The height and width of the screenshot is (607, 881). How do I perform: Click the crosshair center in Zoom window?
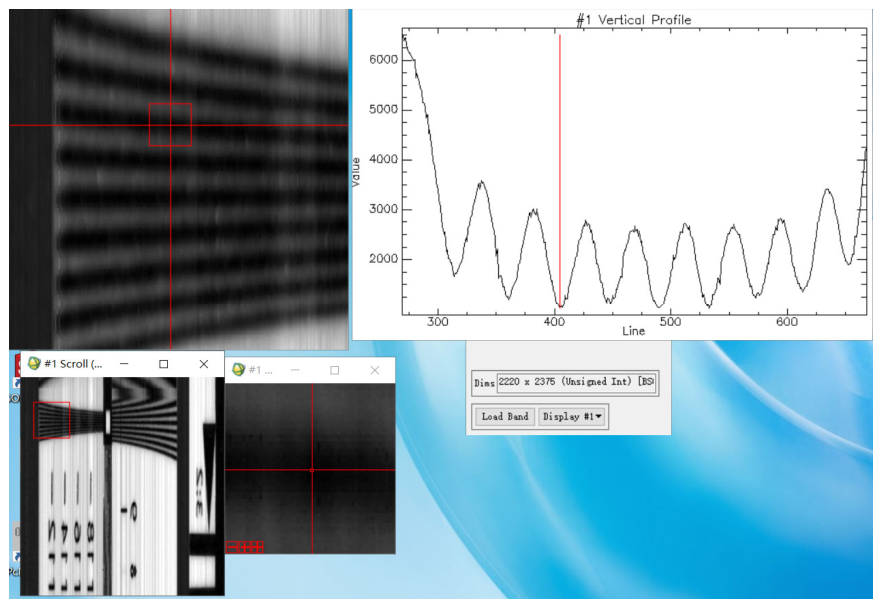pyautogui.click(x=312, y=470)
